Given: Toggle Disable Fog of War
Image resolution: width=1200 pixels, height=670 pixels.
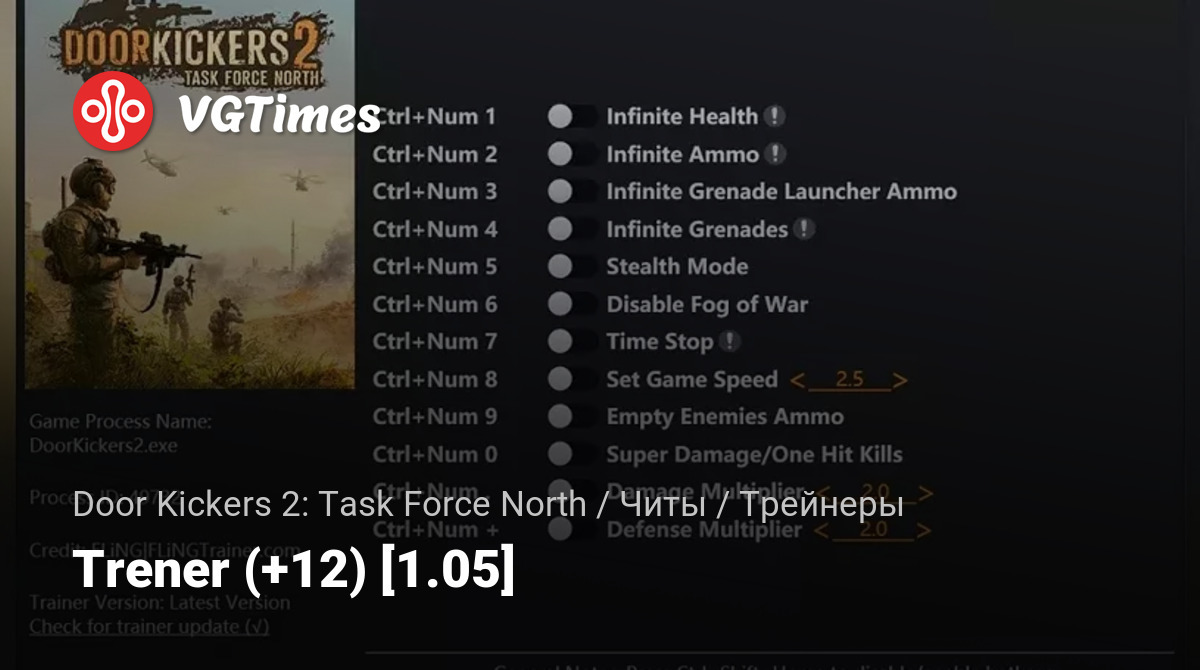Looking at the screenshot, I should click(x=571, y=304).
